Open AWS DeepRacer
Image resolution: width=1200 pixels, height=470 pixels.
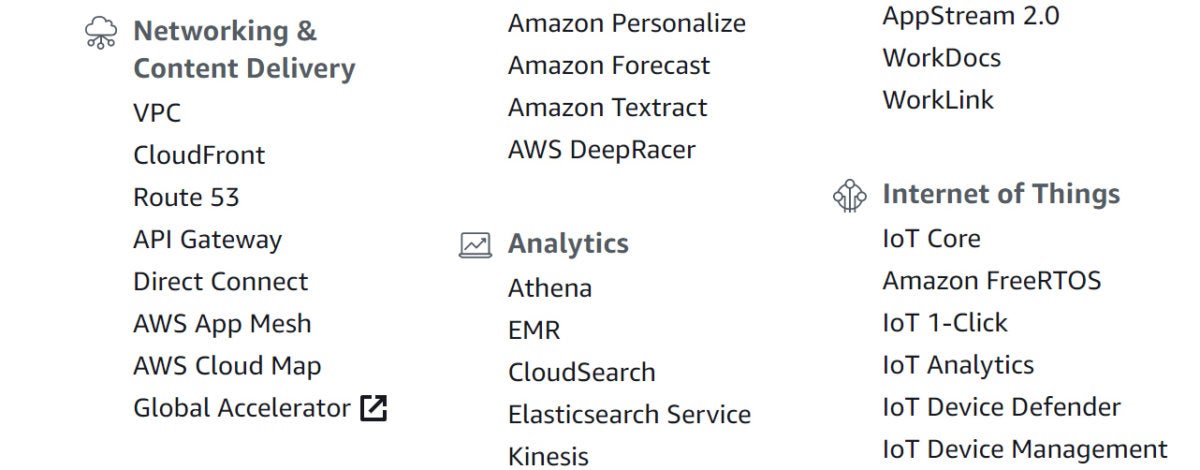pyautogui.click(x=601, y=150)
